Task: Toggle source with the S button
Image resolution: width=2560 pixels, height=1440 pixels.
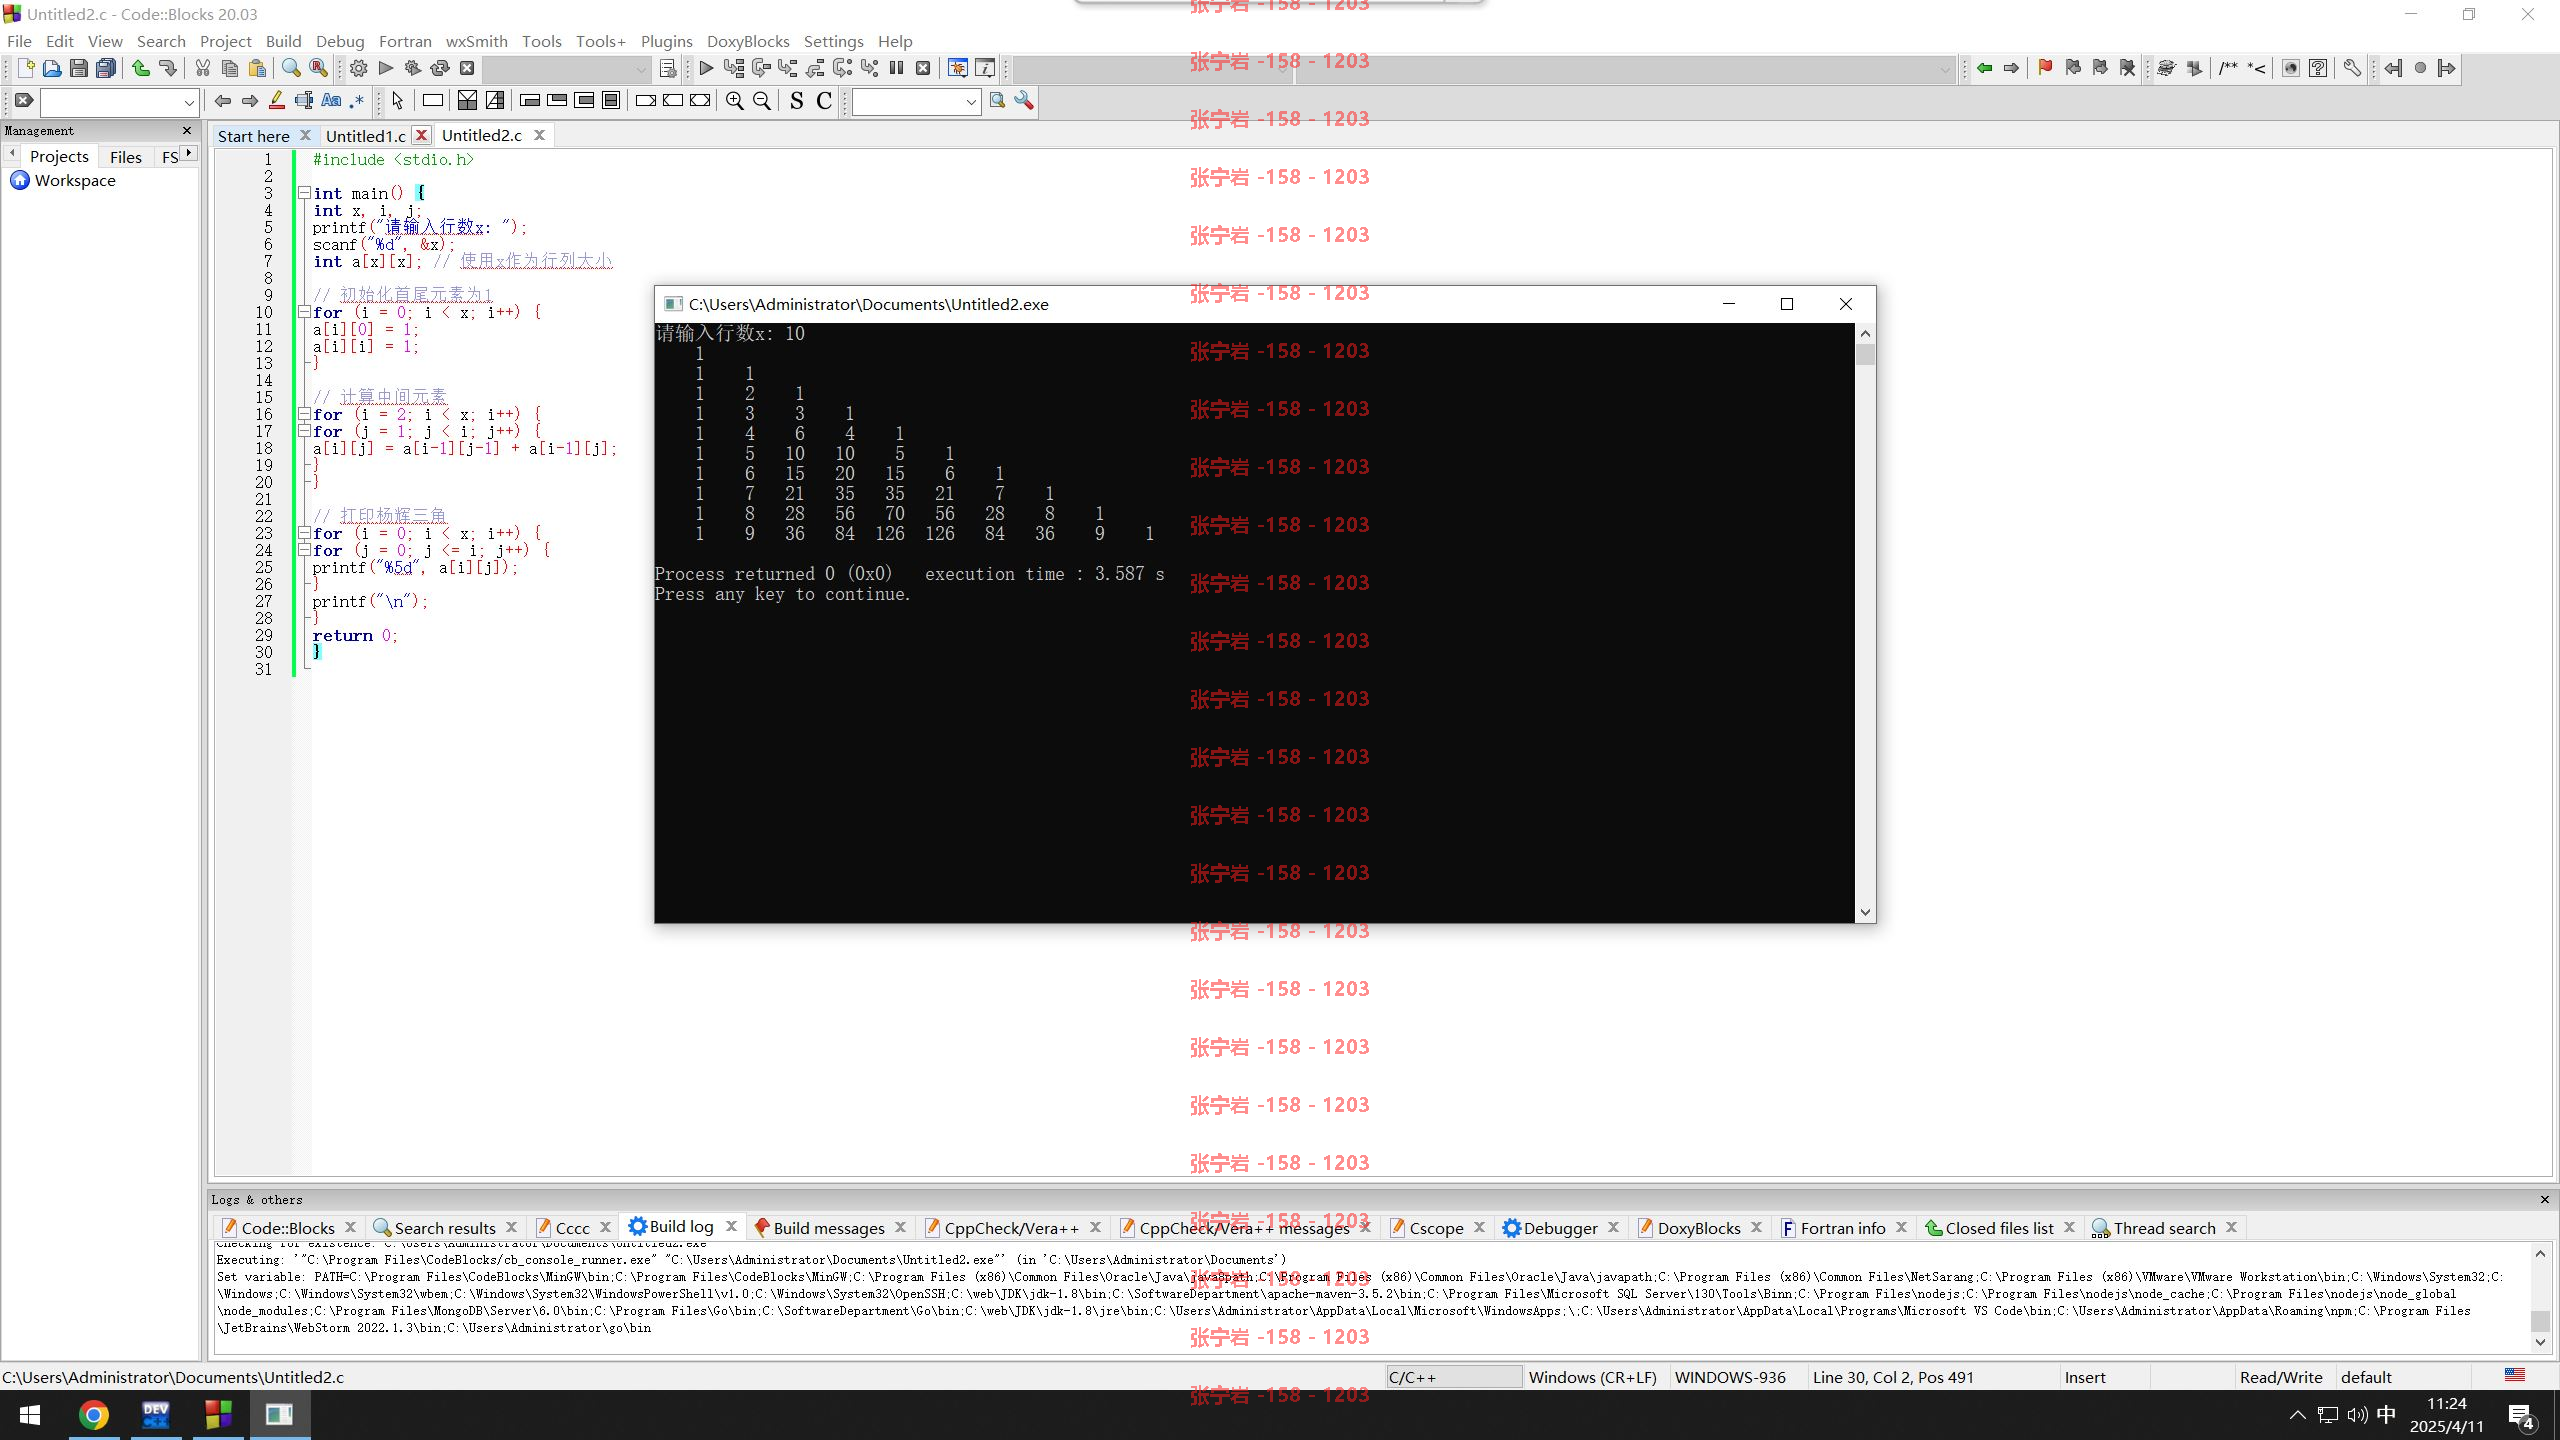Action: tap(797, 101)
